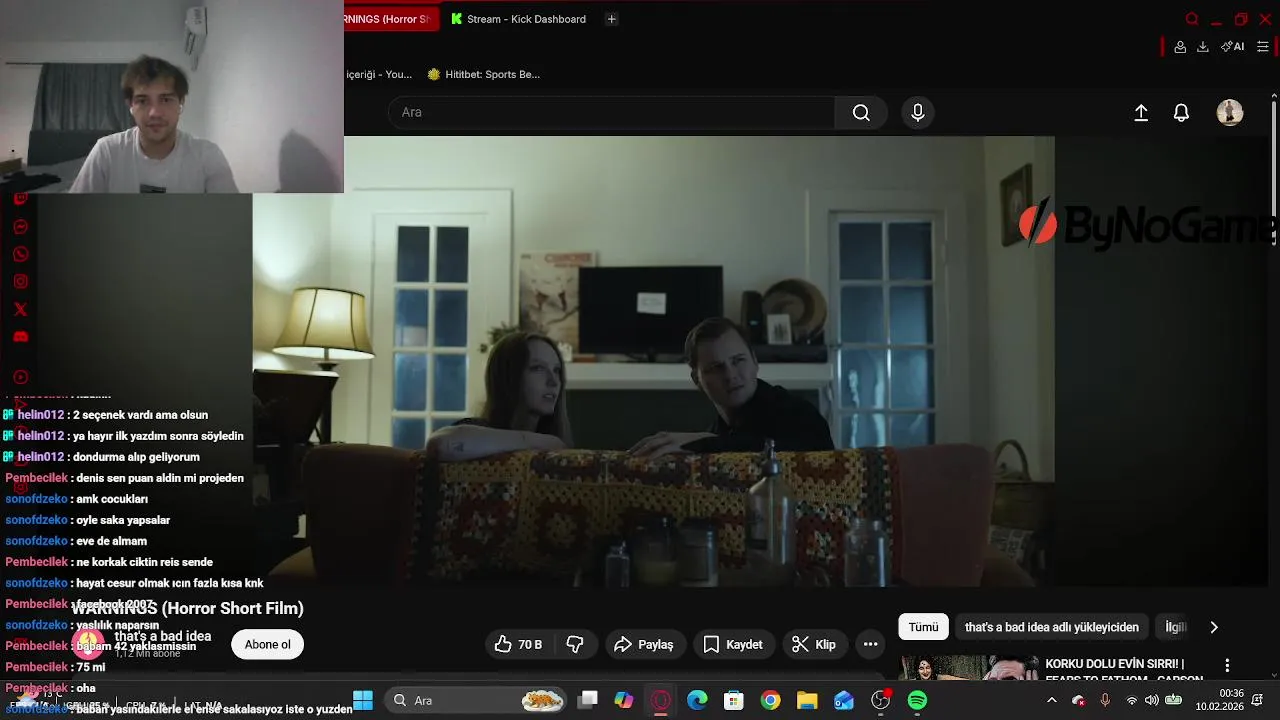Image resolution: width=1280 pixels, height=720 pixels.
Task: Open X (Twitter) in the browser sidebar
Action: point(20,309)
